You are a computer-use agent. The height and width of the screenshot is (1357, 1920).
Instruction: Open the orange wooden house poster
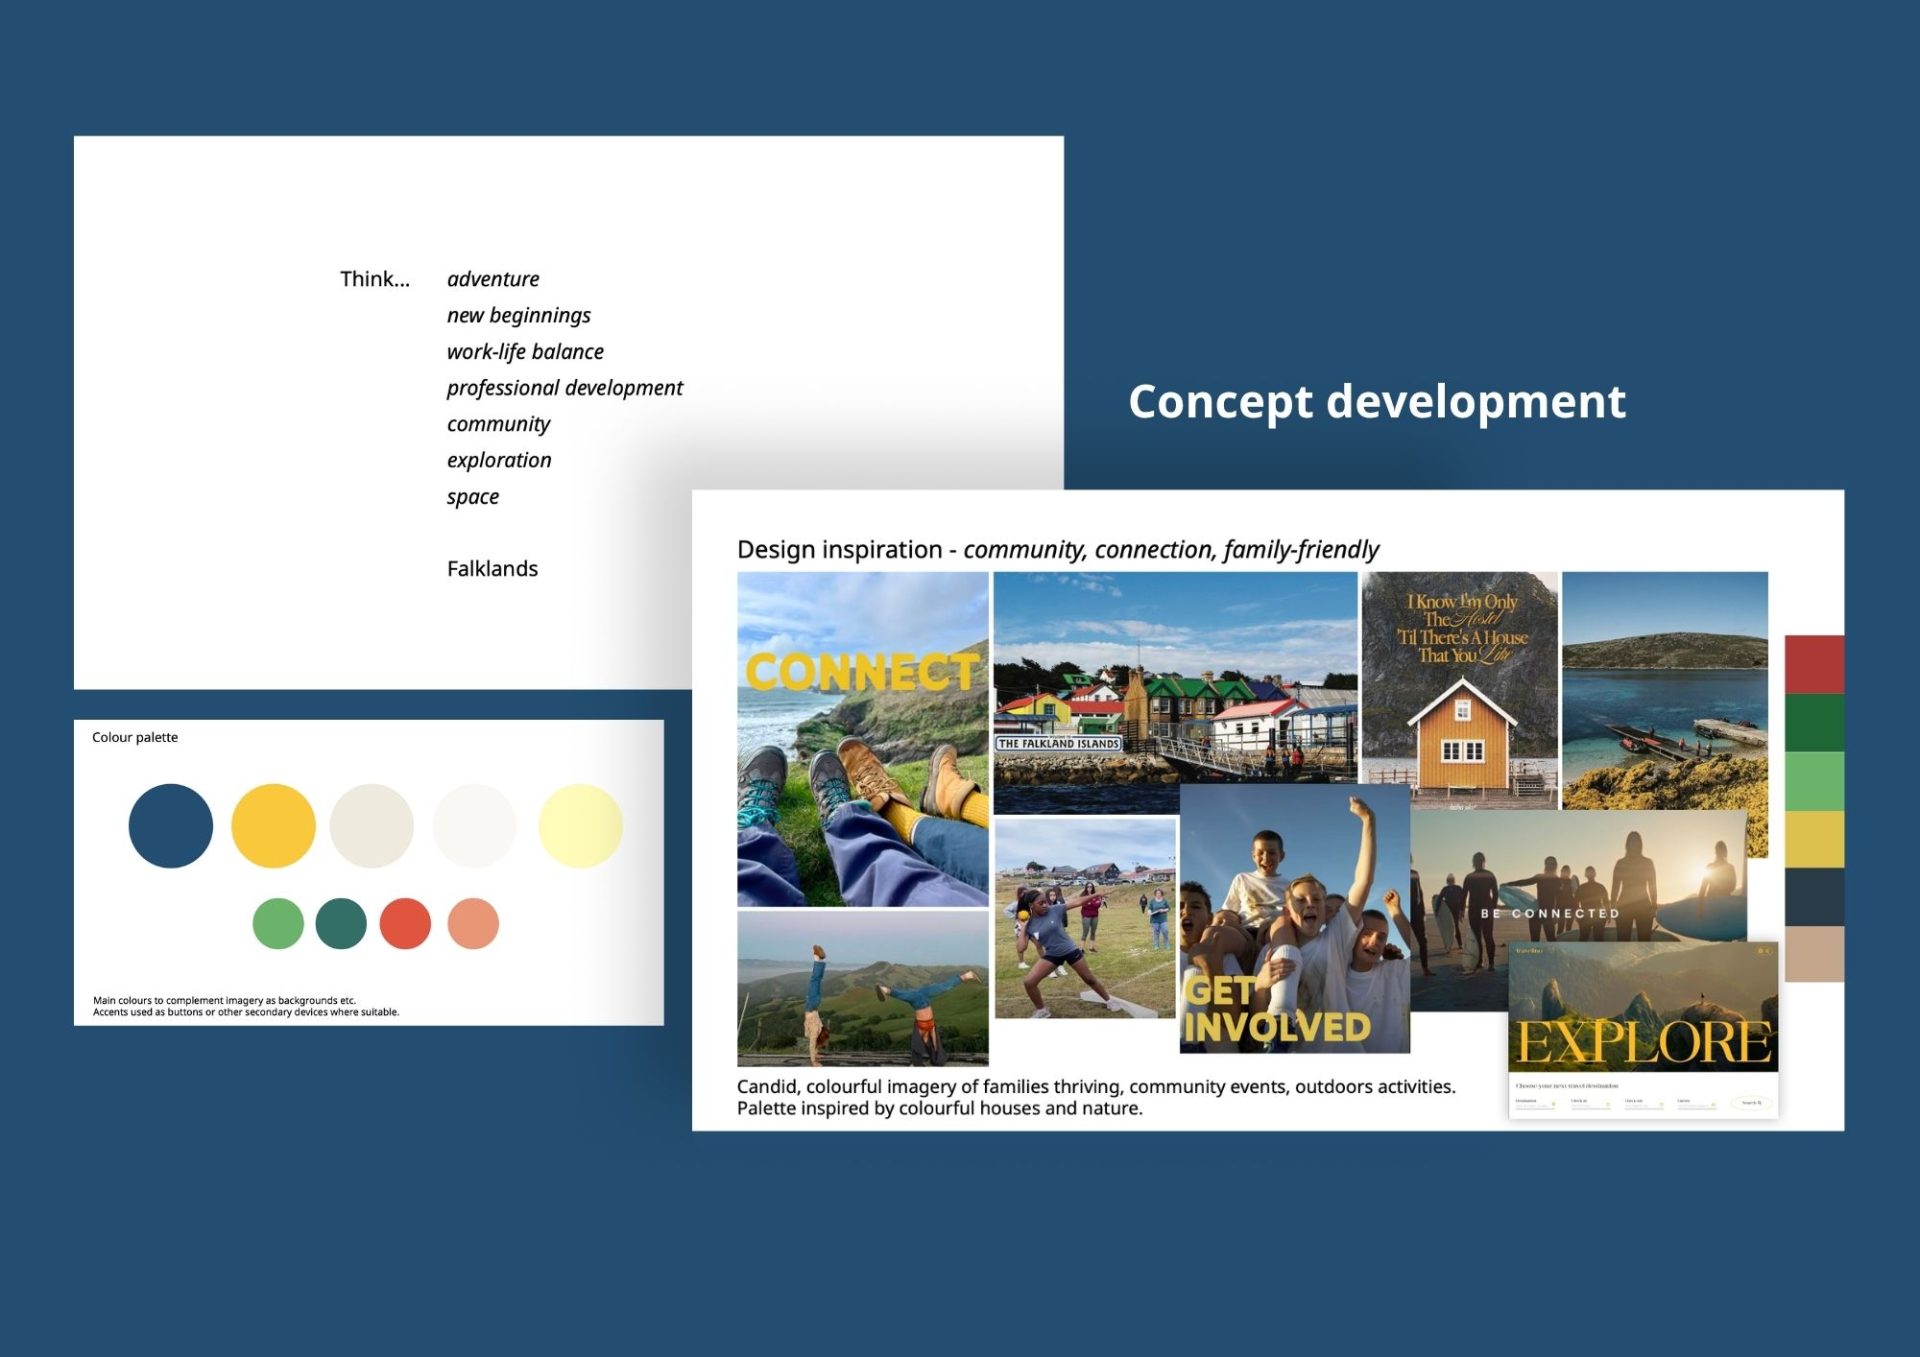pyautogui.click(x=1459, y=690)
